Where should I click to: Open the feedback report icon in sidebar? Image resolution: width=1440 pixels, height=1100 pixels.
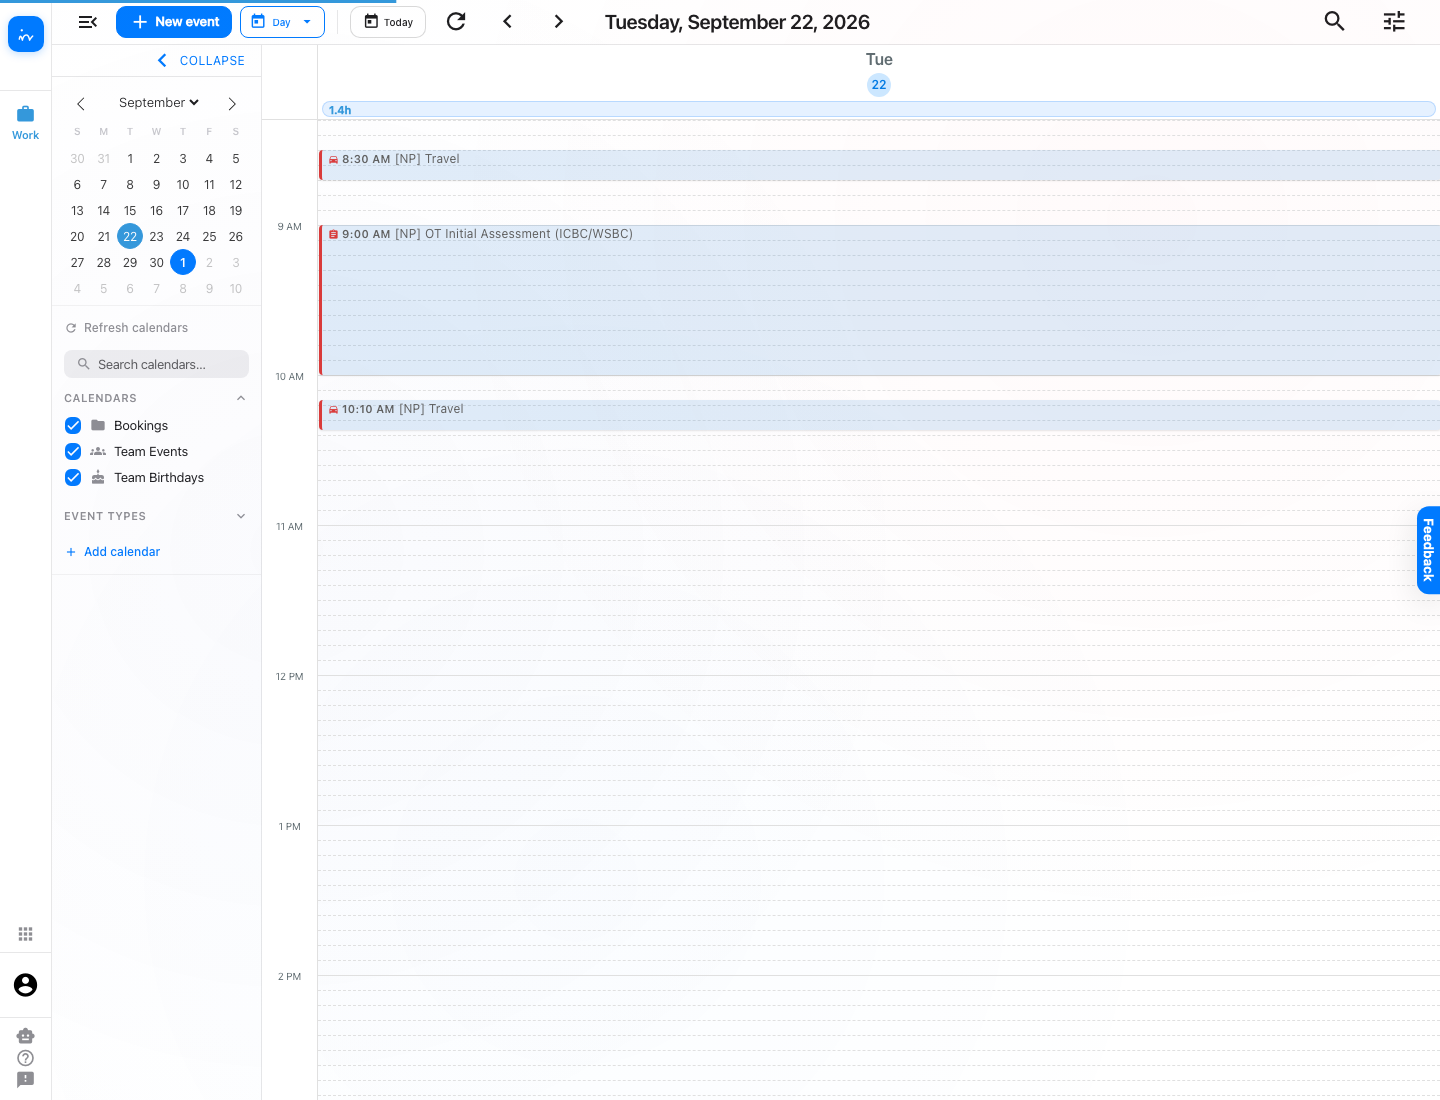26,1080
